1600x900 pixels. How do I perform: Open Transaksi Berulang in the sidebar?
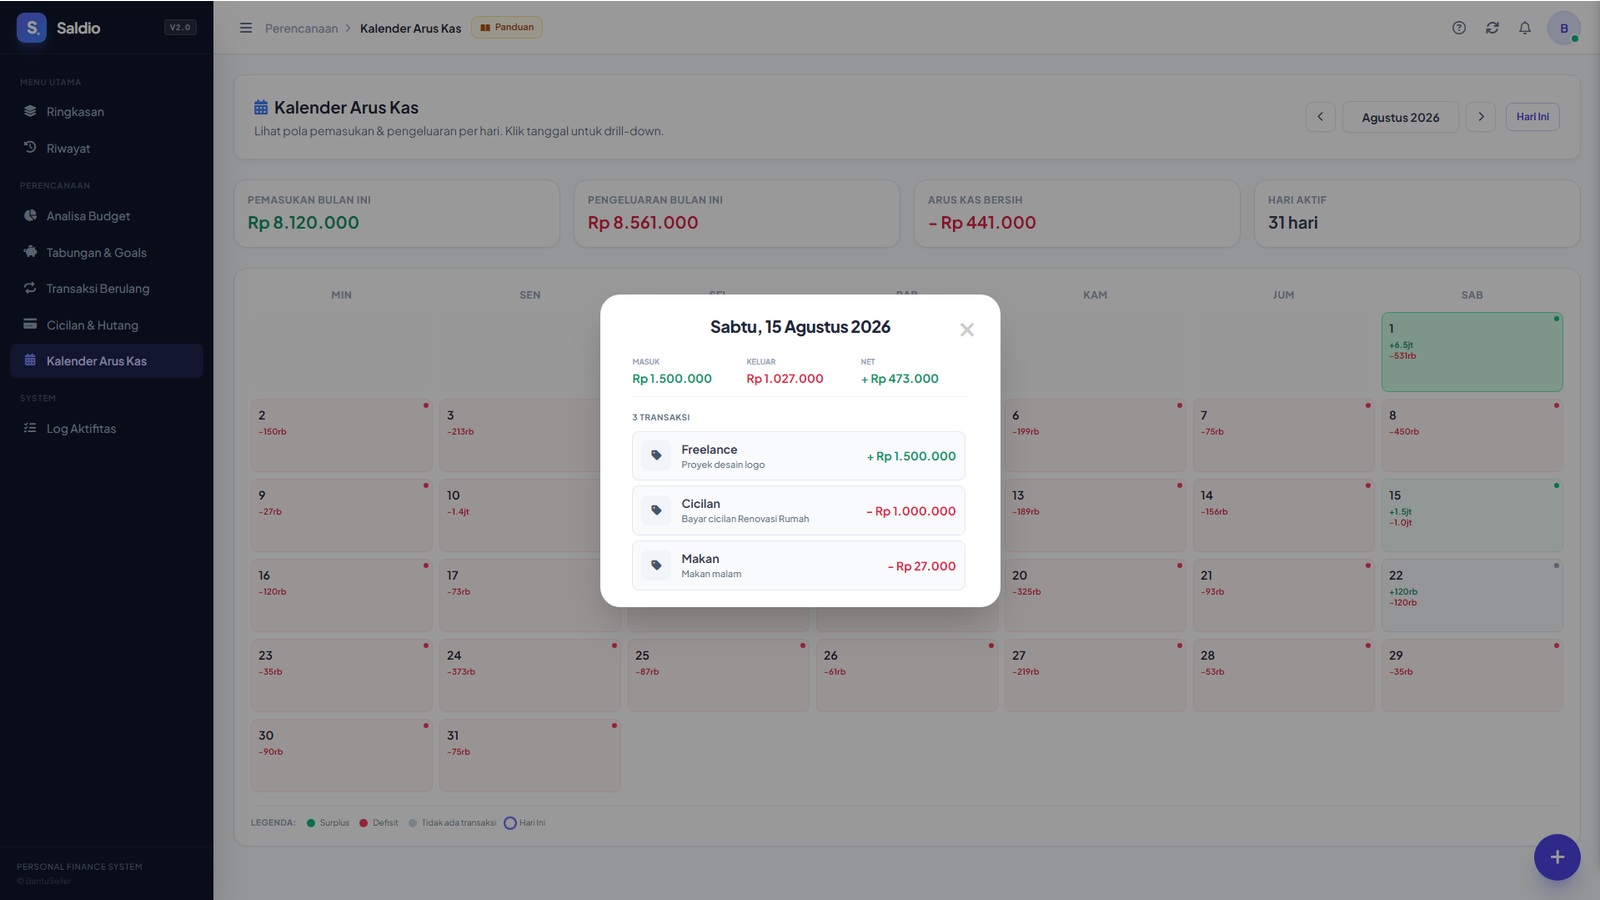pyautogui.click(x=107, y=289)
